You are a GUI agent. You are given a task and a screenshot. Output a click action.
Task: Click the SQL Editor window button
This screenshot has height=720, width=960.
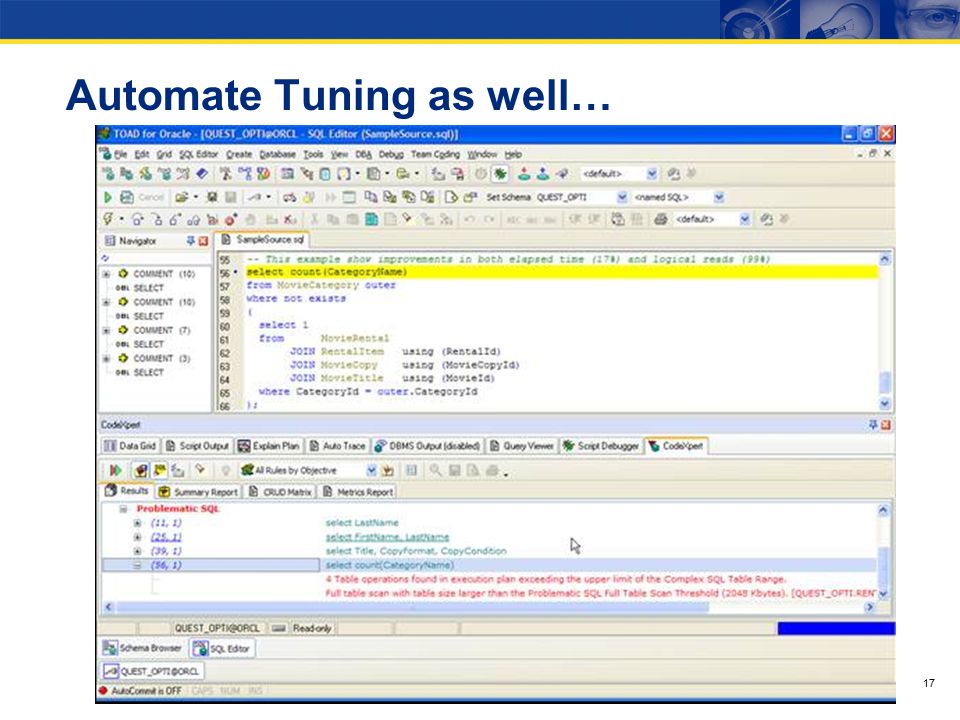pyautogui.click(x=222, y=648)
